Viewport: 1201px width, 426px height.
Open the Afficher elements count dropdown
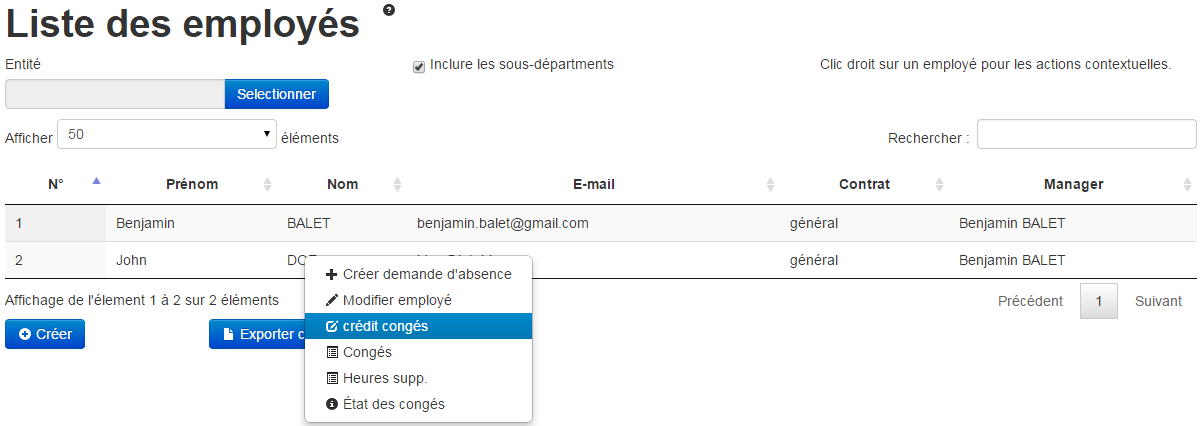tap(167, 134)
